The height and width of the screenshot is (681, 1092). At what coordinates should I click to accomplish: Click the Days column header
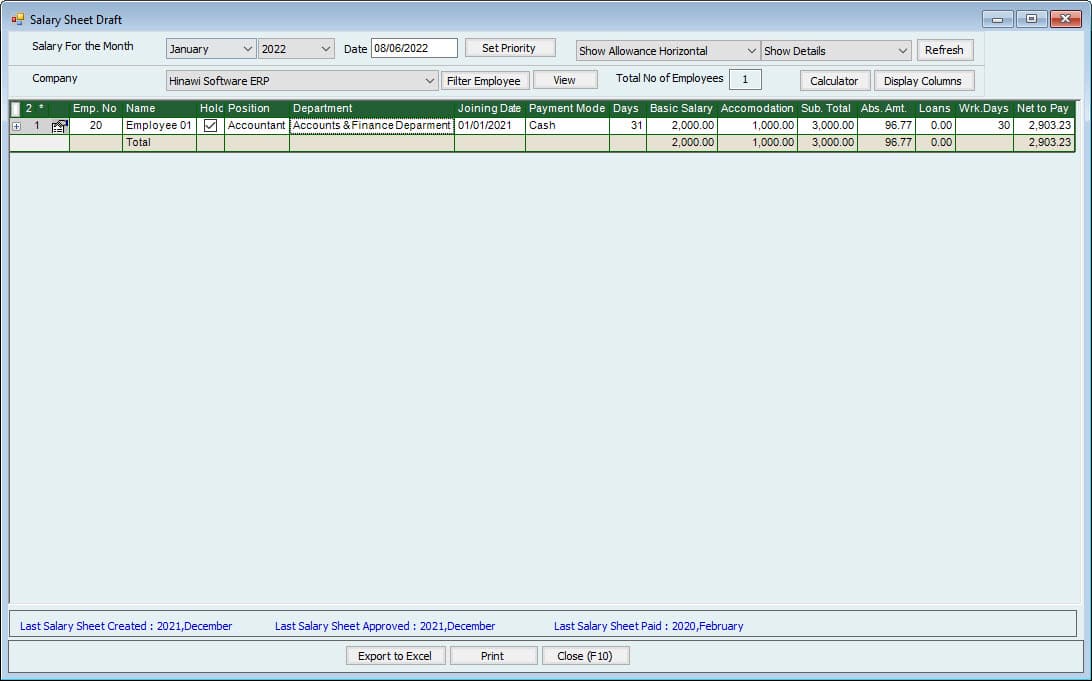pyautogui.click(x=627, y=109)
